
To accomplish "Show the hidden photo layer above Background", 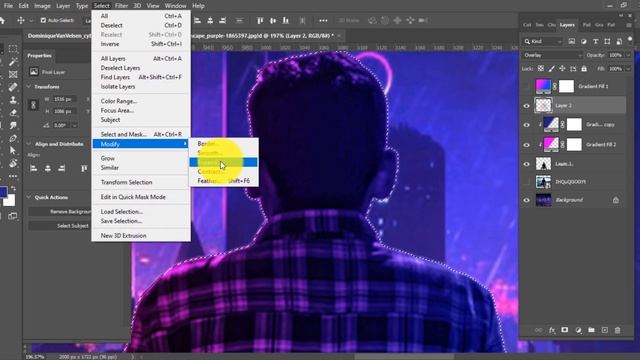I will tap(527, 182).
